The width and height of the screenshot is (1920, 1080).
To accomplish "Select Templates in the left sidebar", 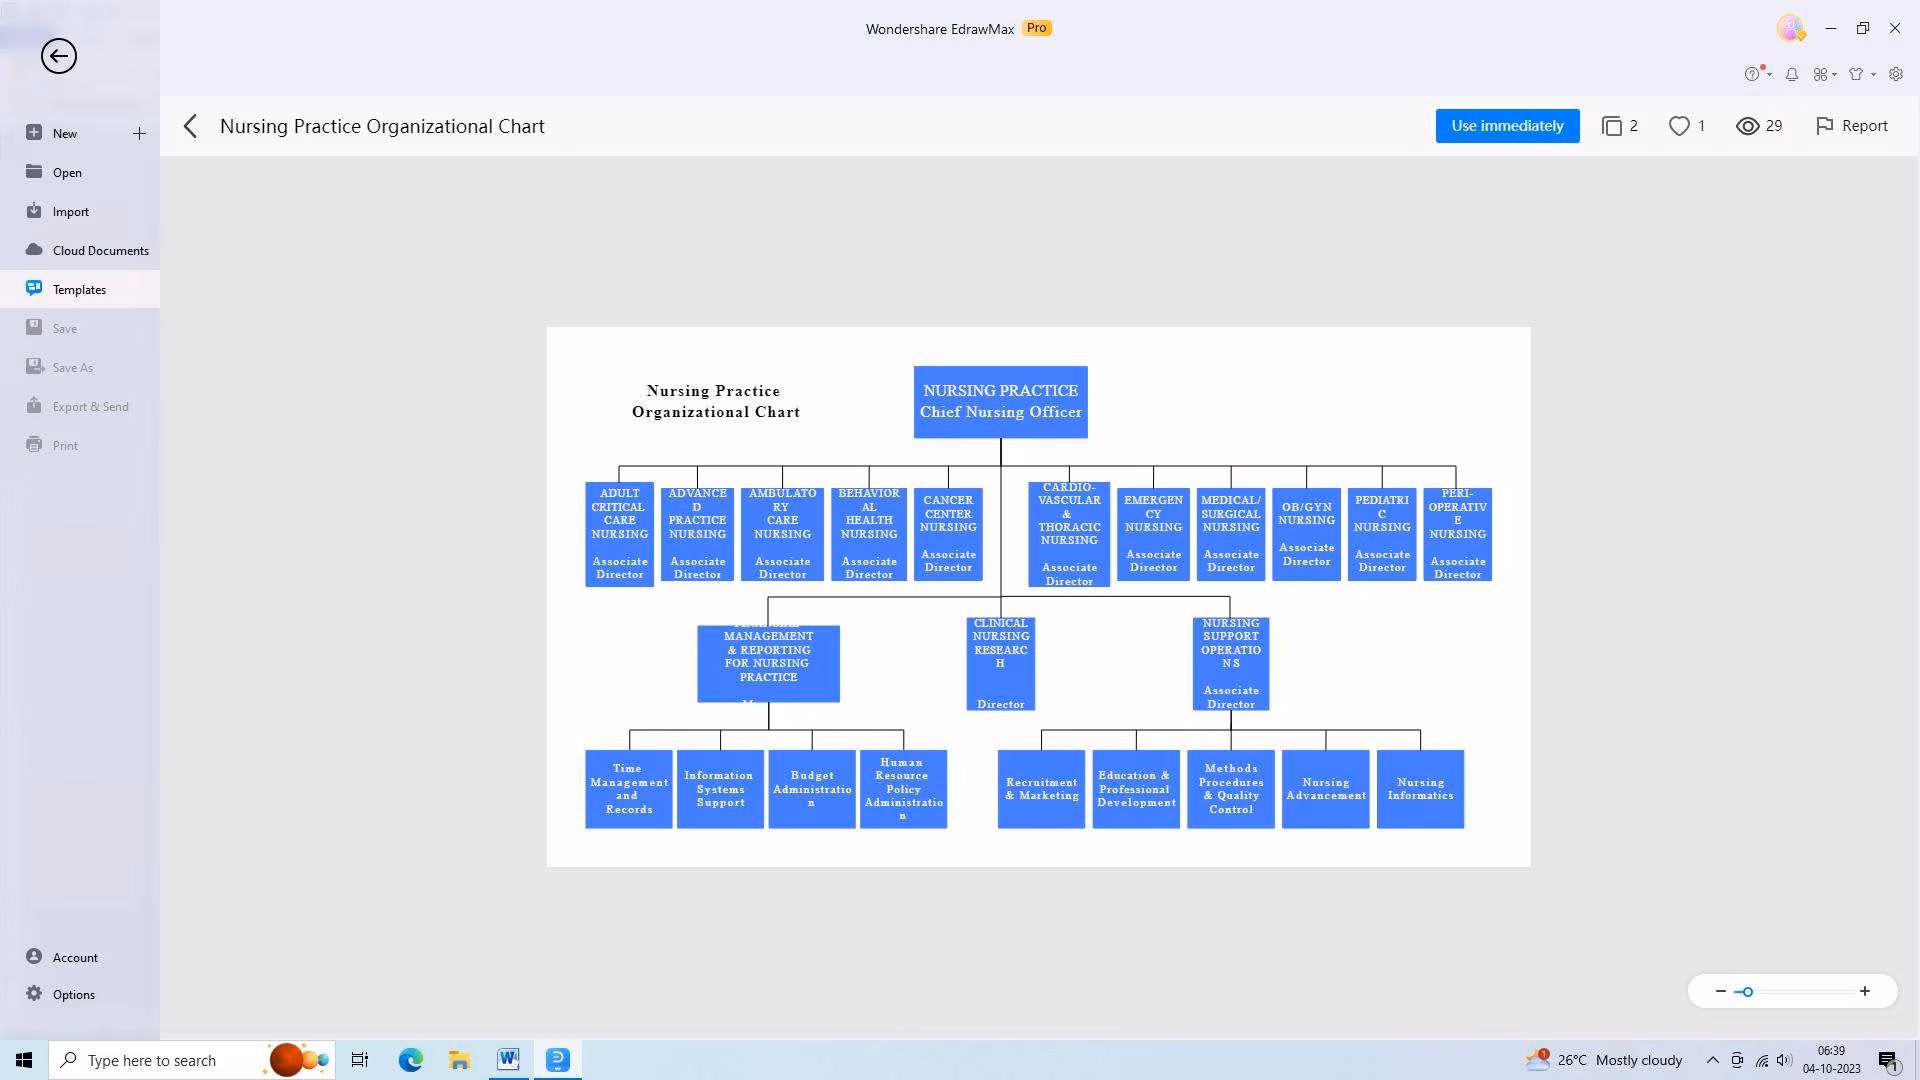I will 79,289.
